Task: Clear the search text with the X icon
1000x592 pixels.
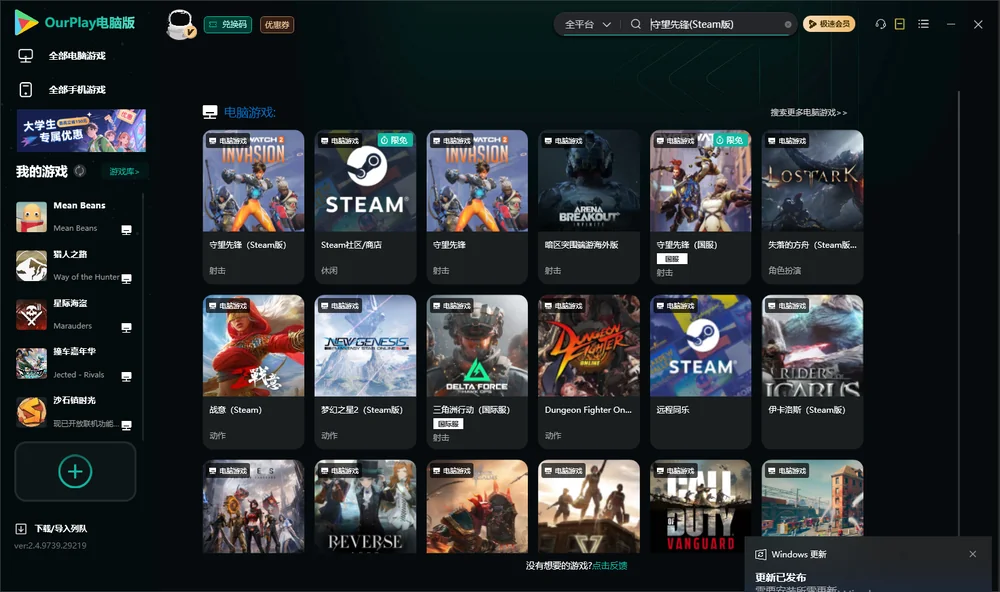Action: (x=788, y=24)
